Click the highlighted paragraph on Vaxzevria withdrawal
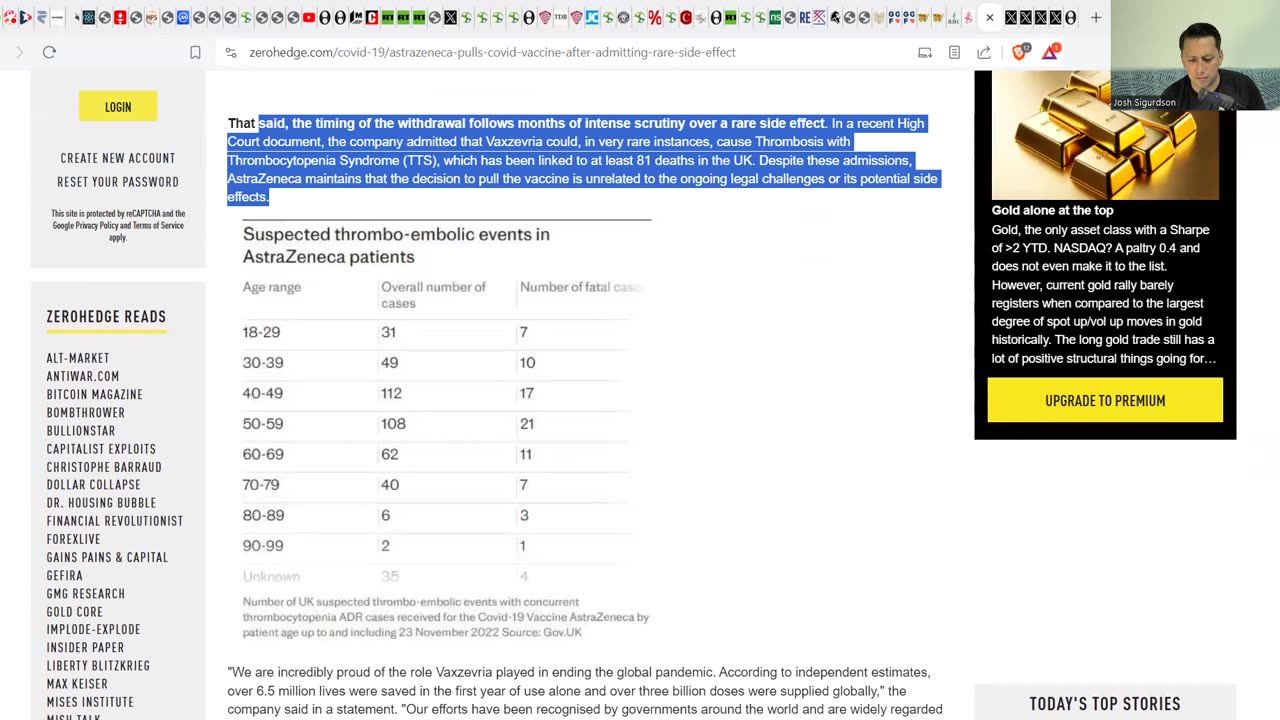Viewport: 1280px width, 720px height. [x=583, y=160]
